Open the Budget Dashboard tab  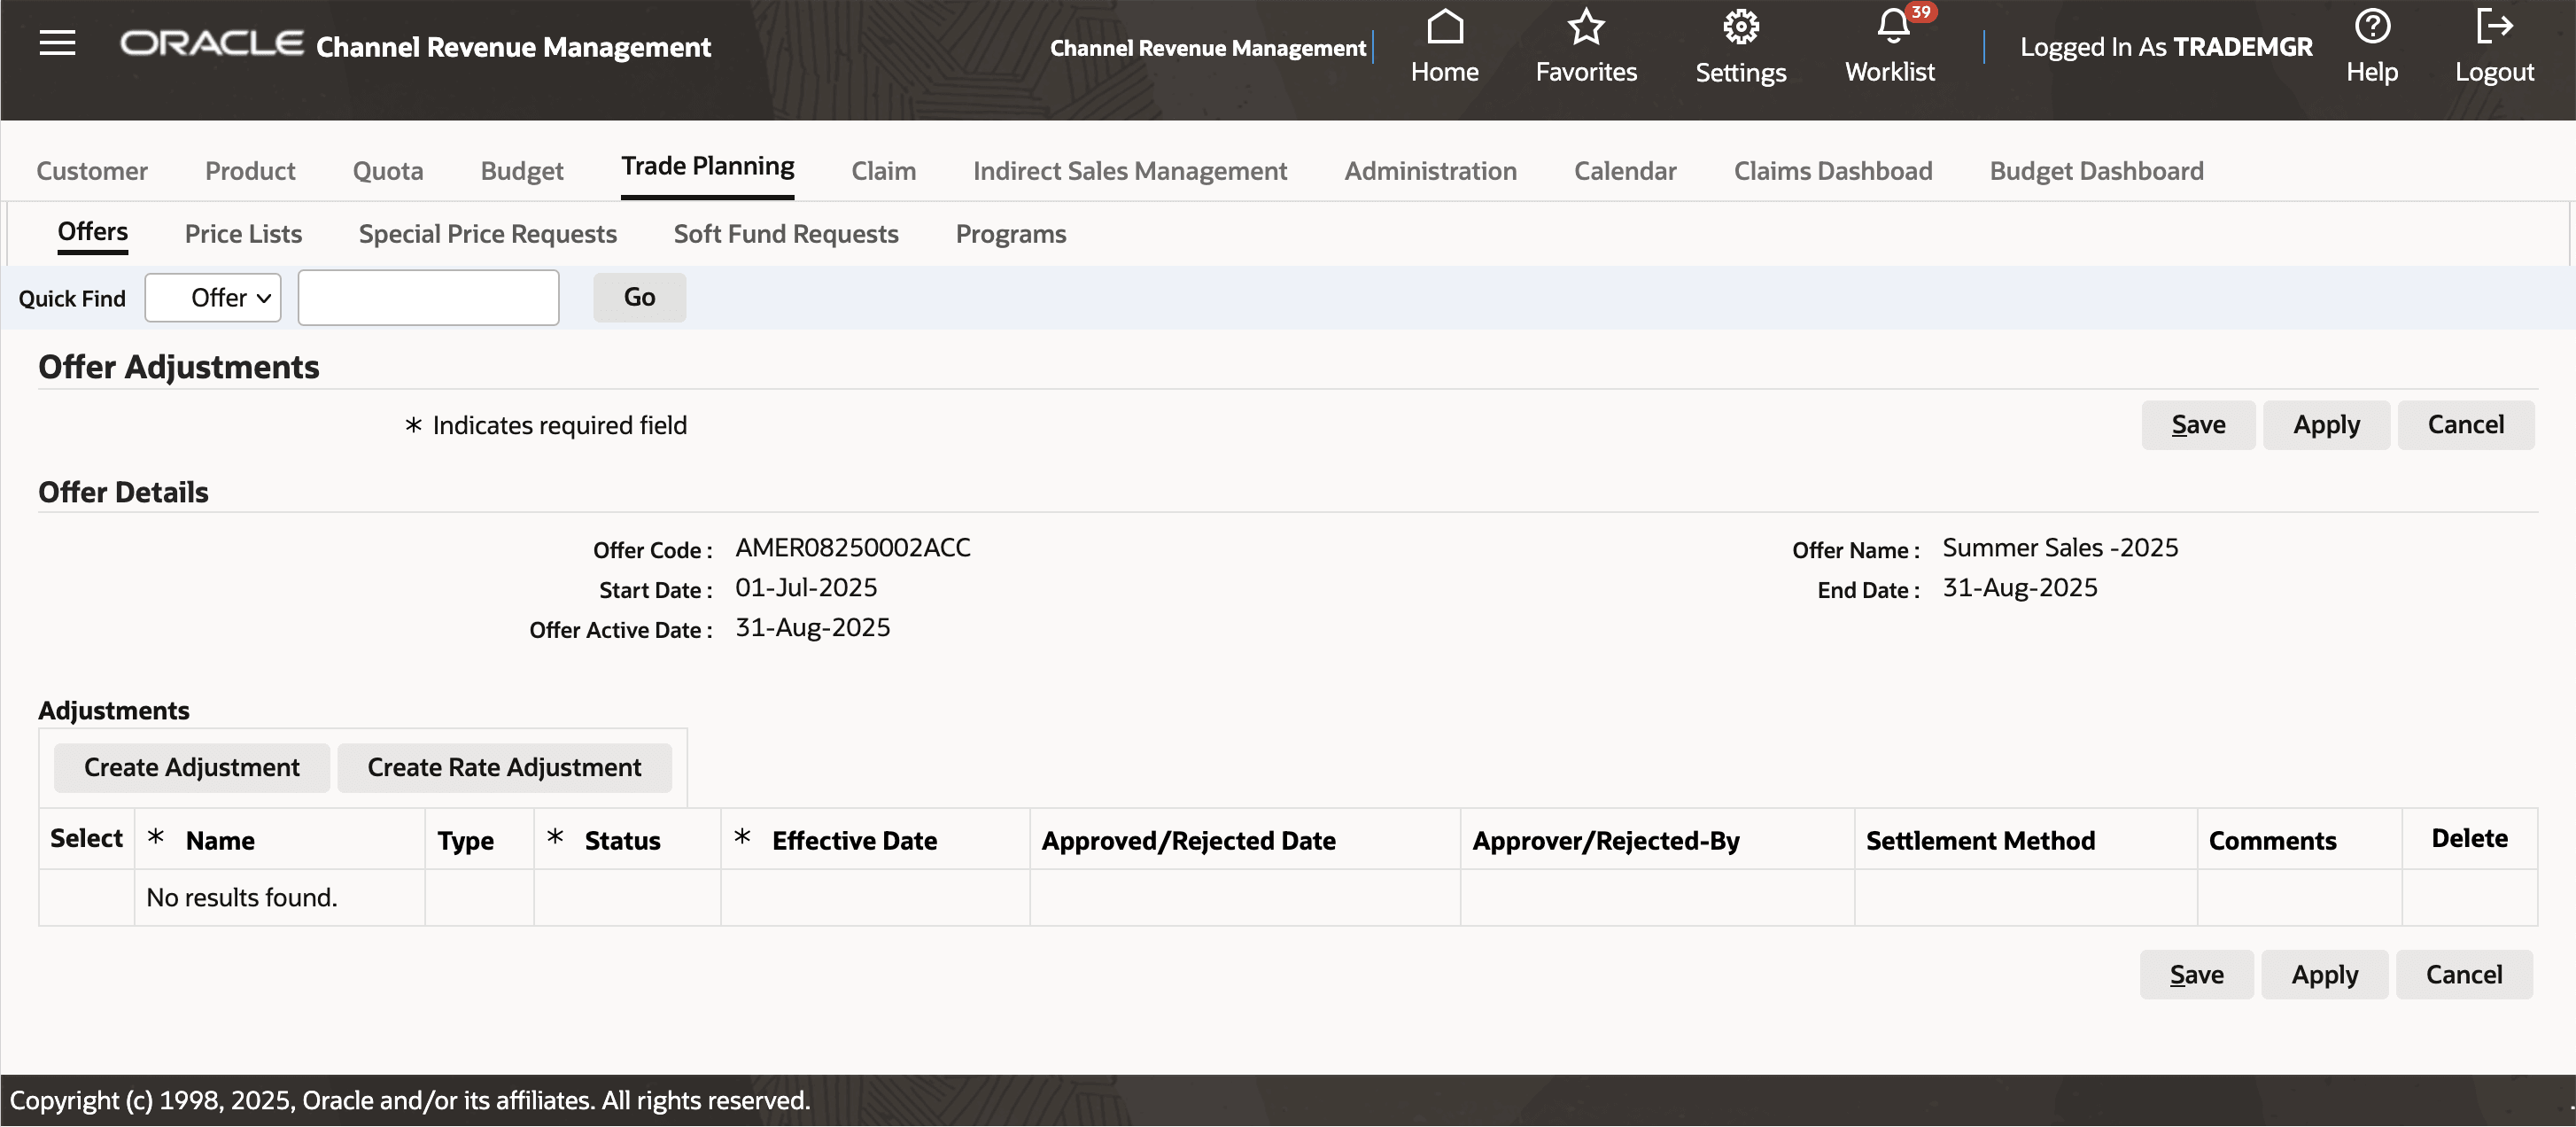tap(2096, 171)
